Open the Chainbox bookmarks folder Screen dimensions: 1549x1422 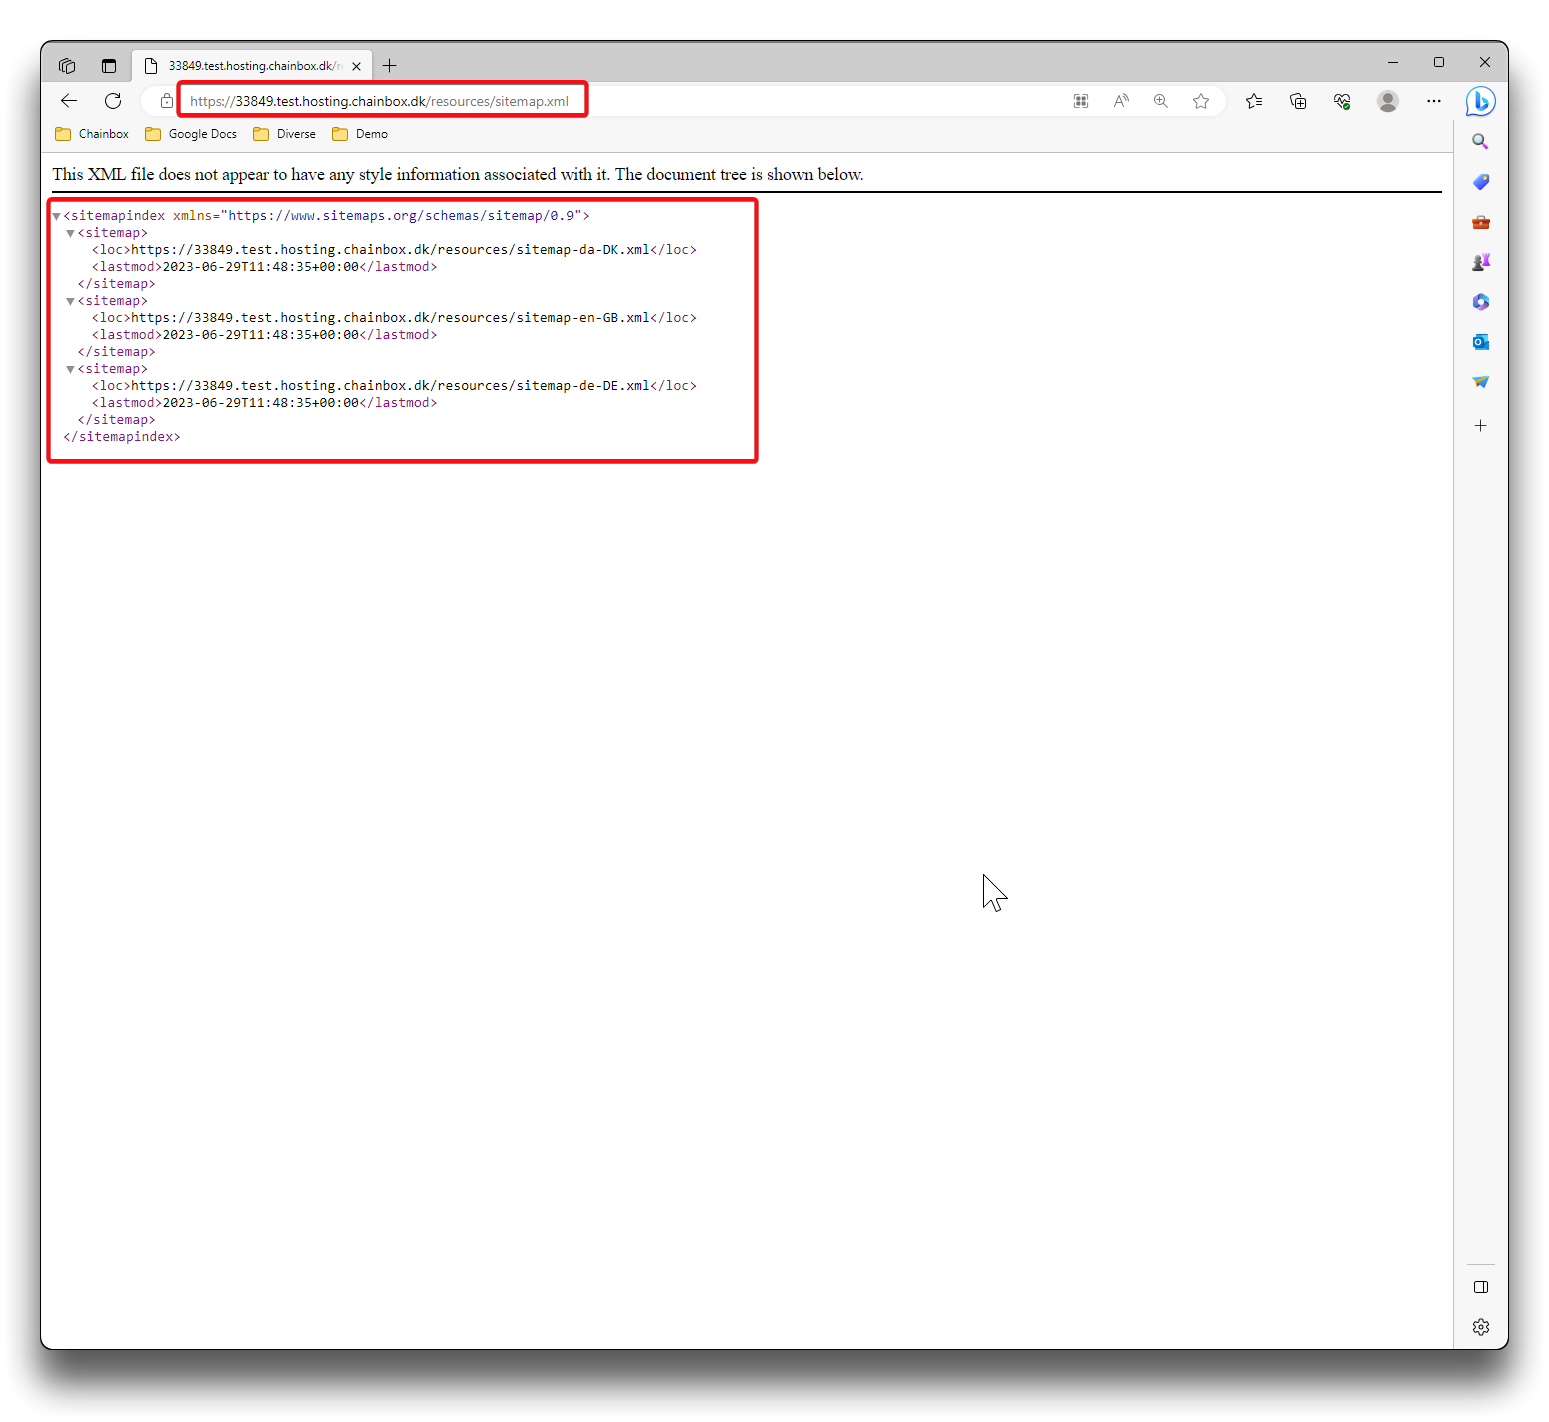click(x=92, y=134)
